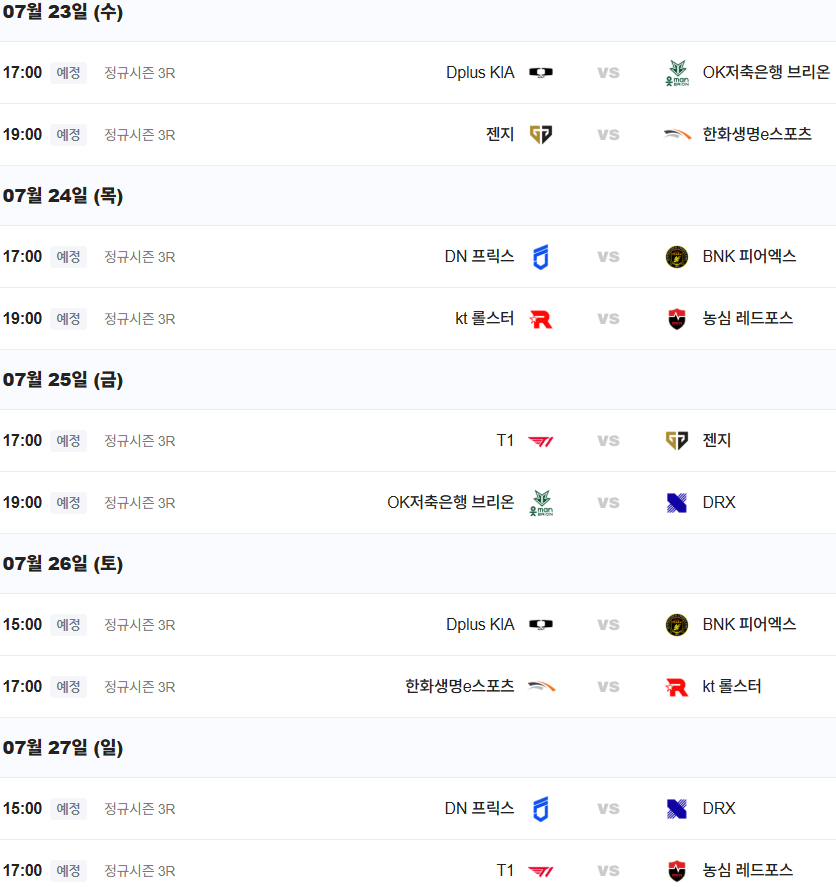Click 한화생명e스포츠 name on July 26
Image resolution: width=836 pixels, height=887 pixels.
tap(459, 687)
